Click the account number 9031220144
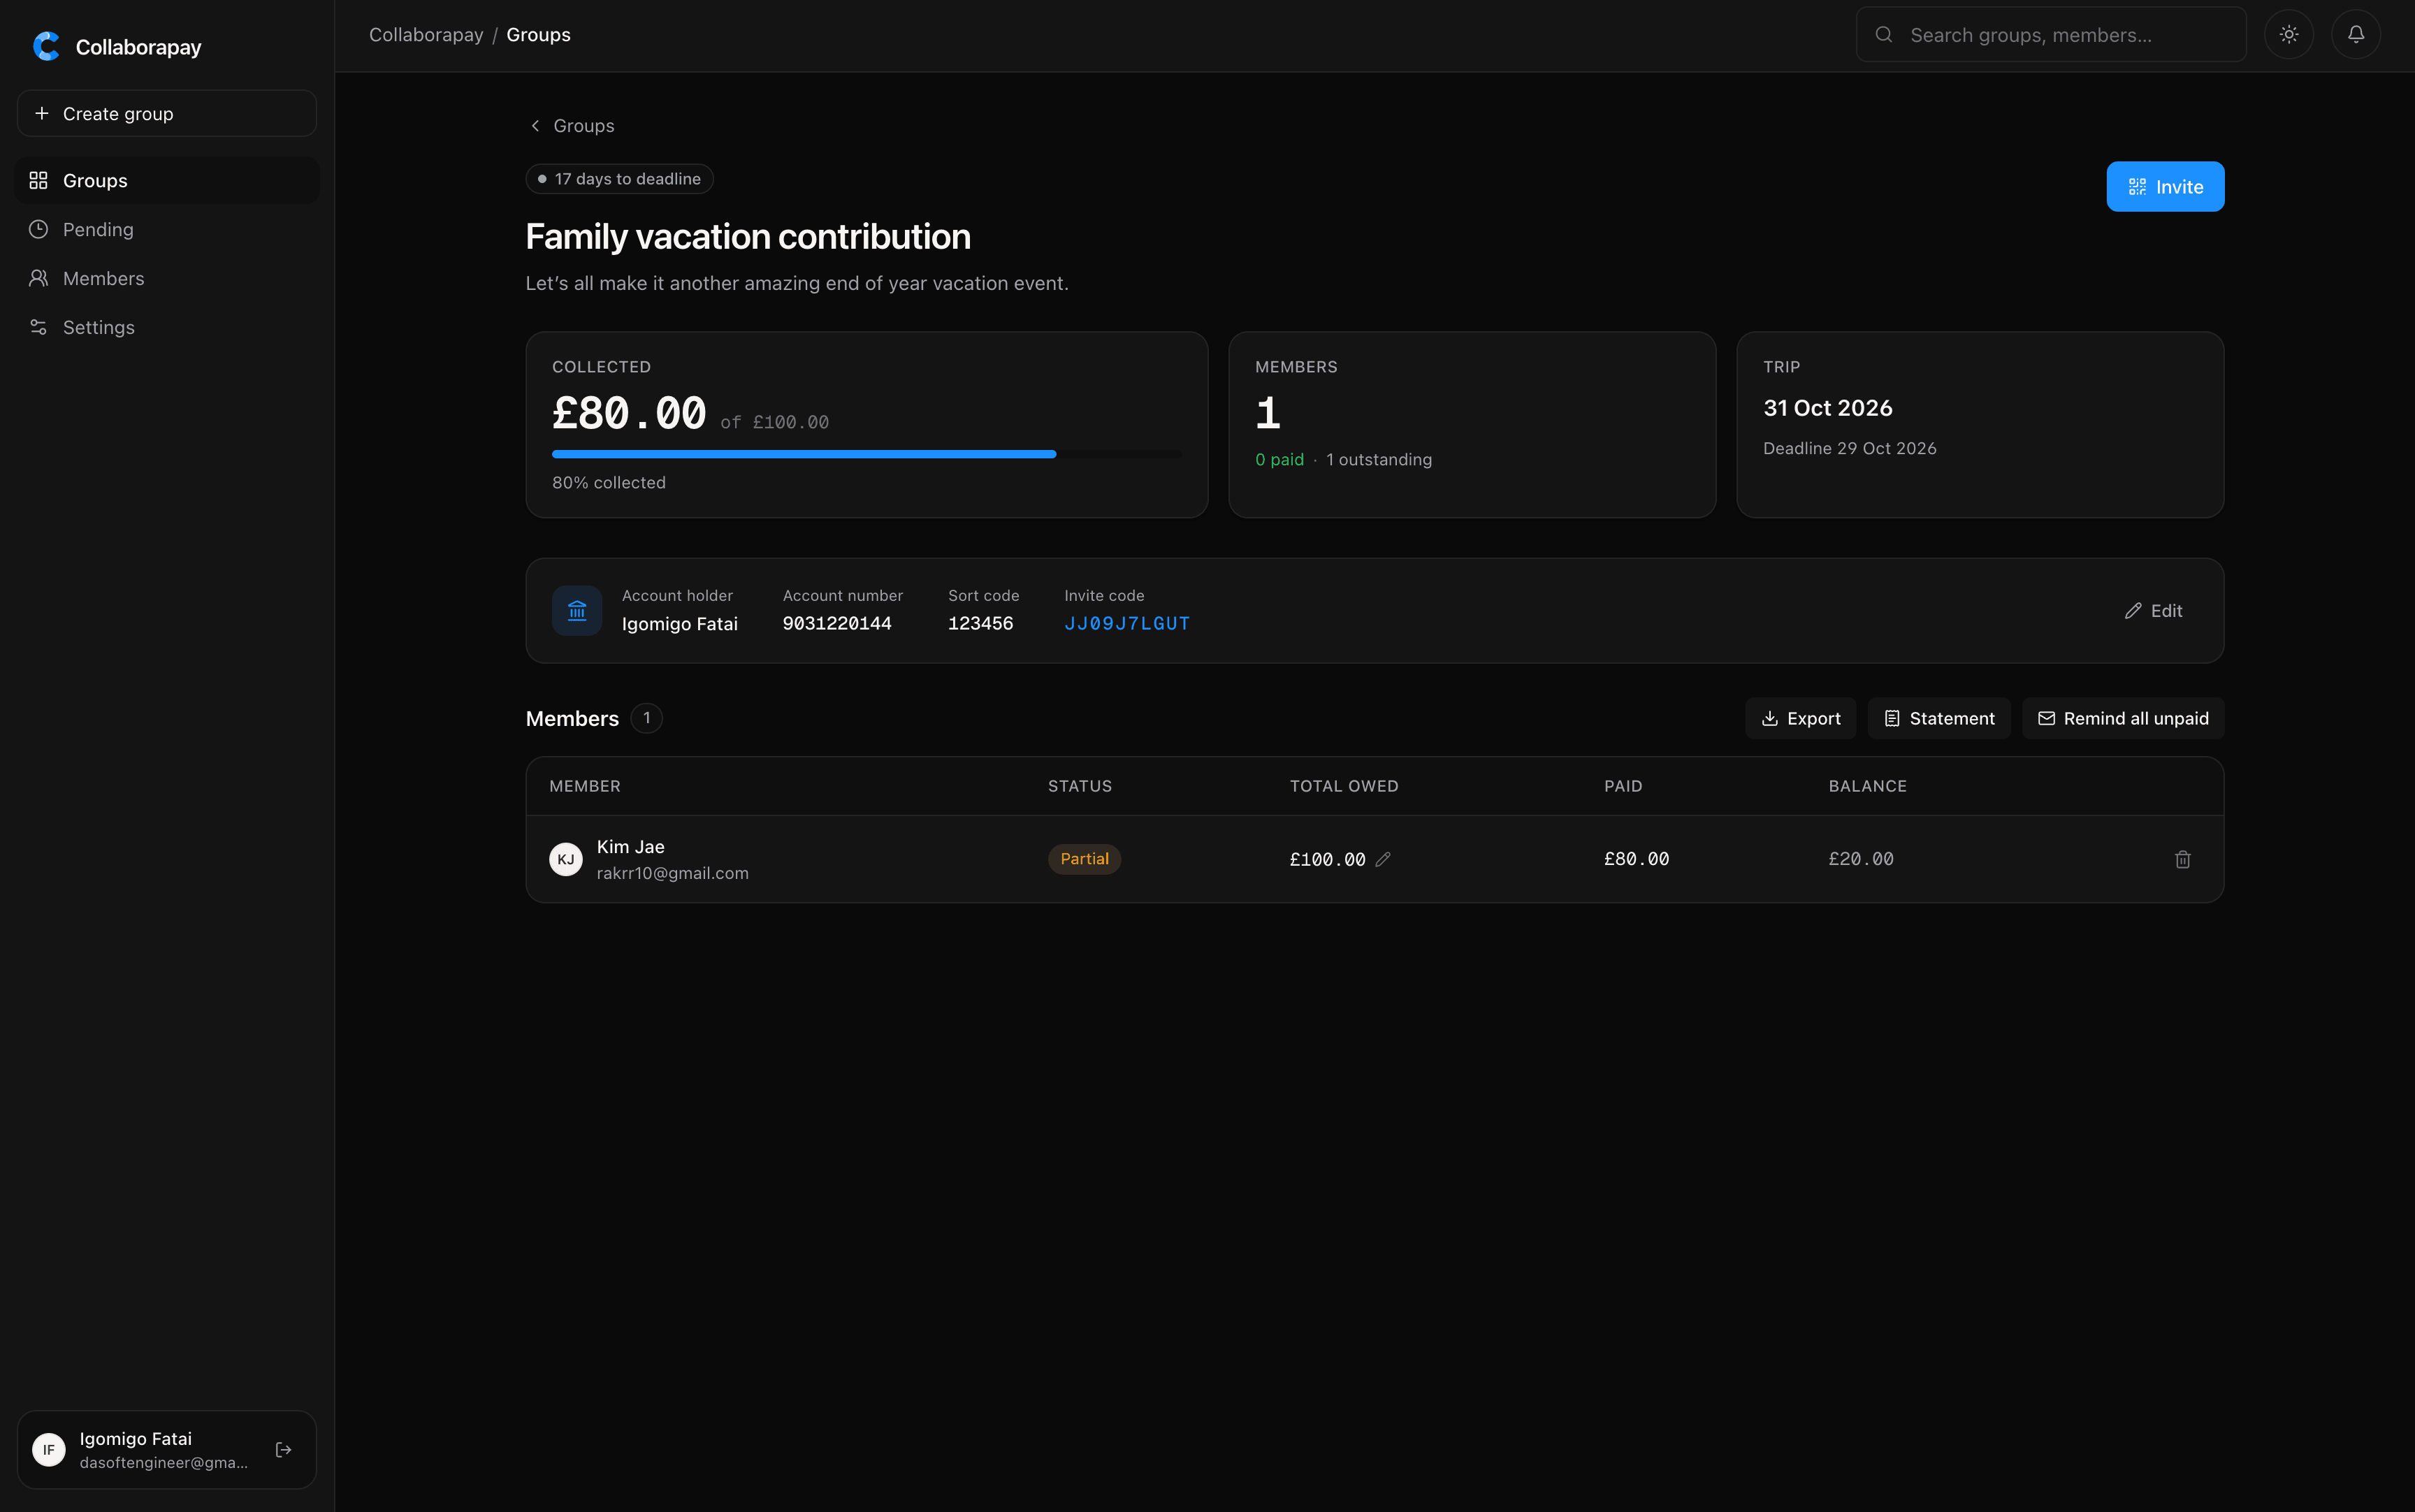 (837, 624)
